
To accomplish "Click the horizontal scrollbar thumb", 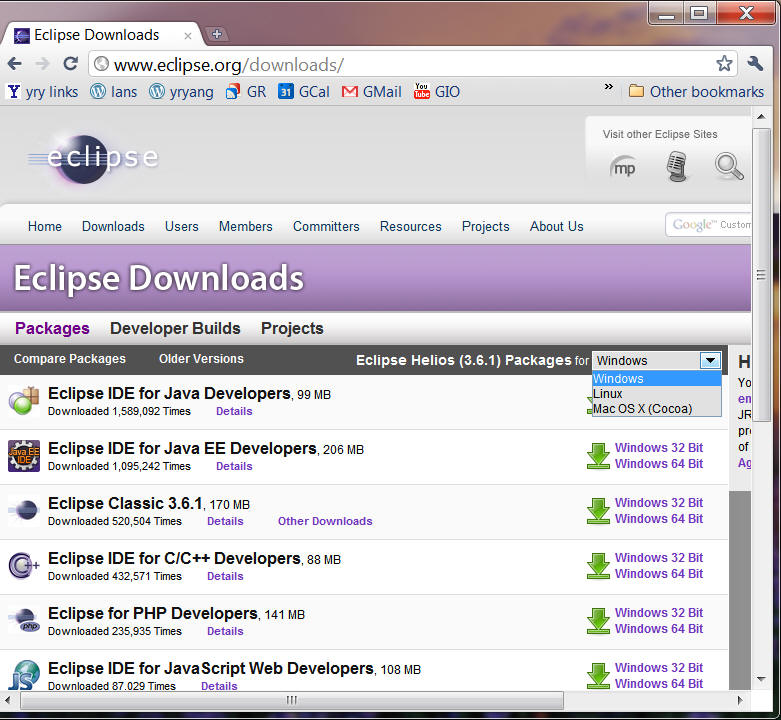I will coord(292,700).
